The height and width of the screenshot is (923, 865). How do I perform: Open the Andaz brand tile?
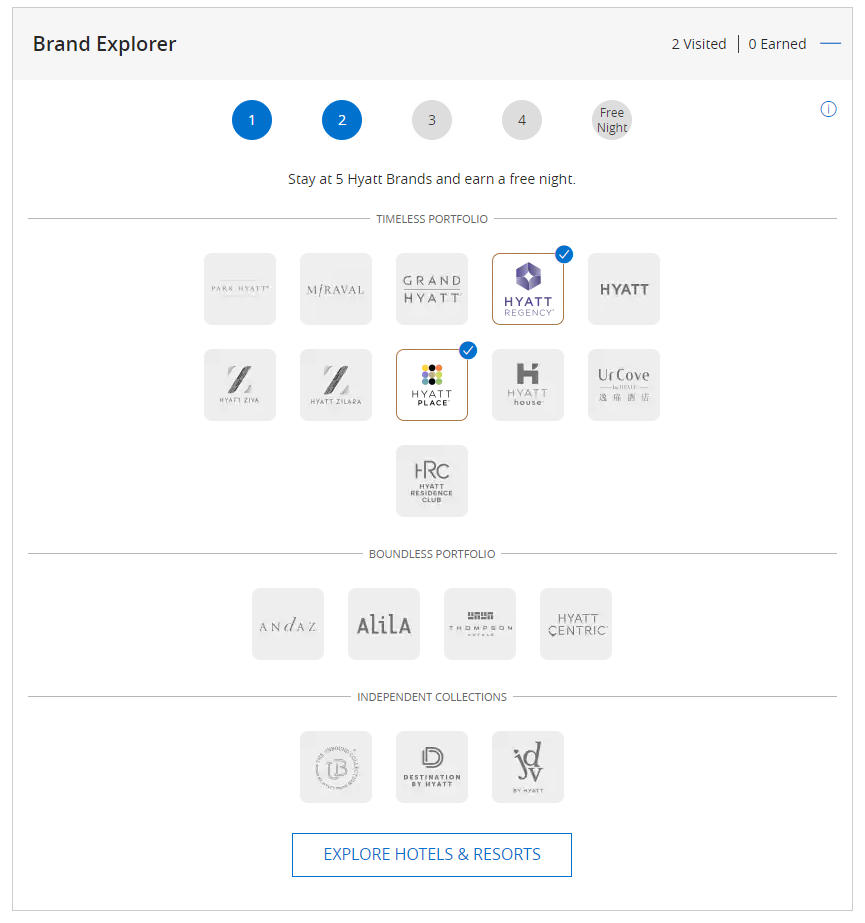288,624
